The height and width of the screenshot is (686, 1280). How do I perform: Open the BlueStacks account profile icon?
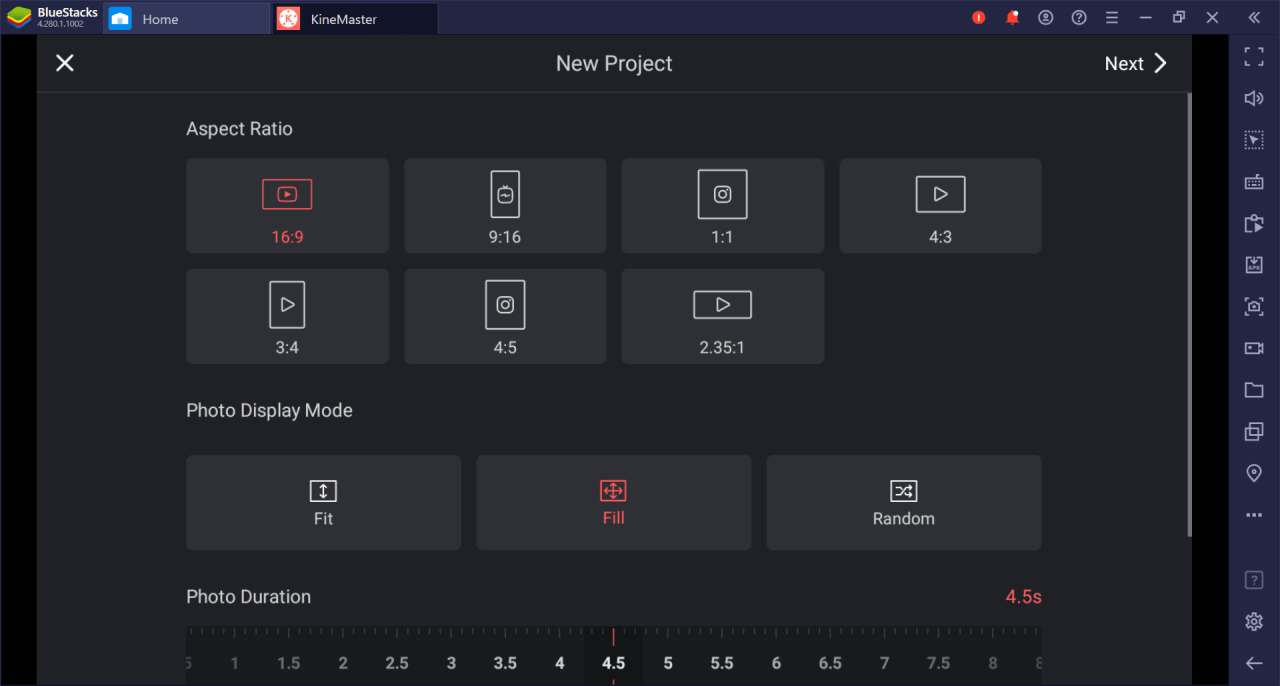point(1046,18)
